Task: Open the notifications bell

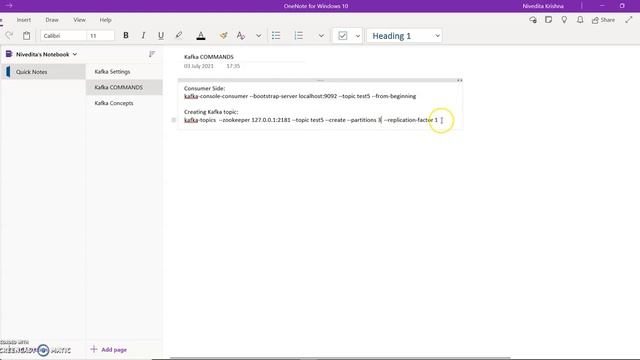Action: click(580, 20)
